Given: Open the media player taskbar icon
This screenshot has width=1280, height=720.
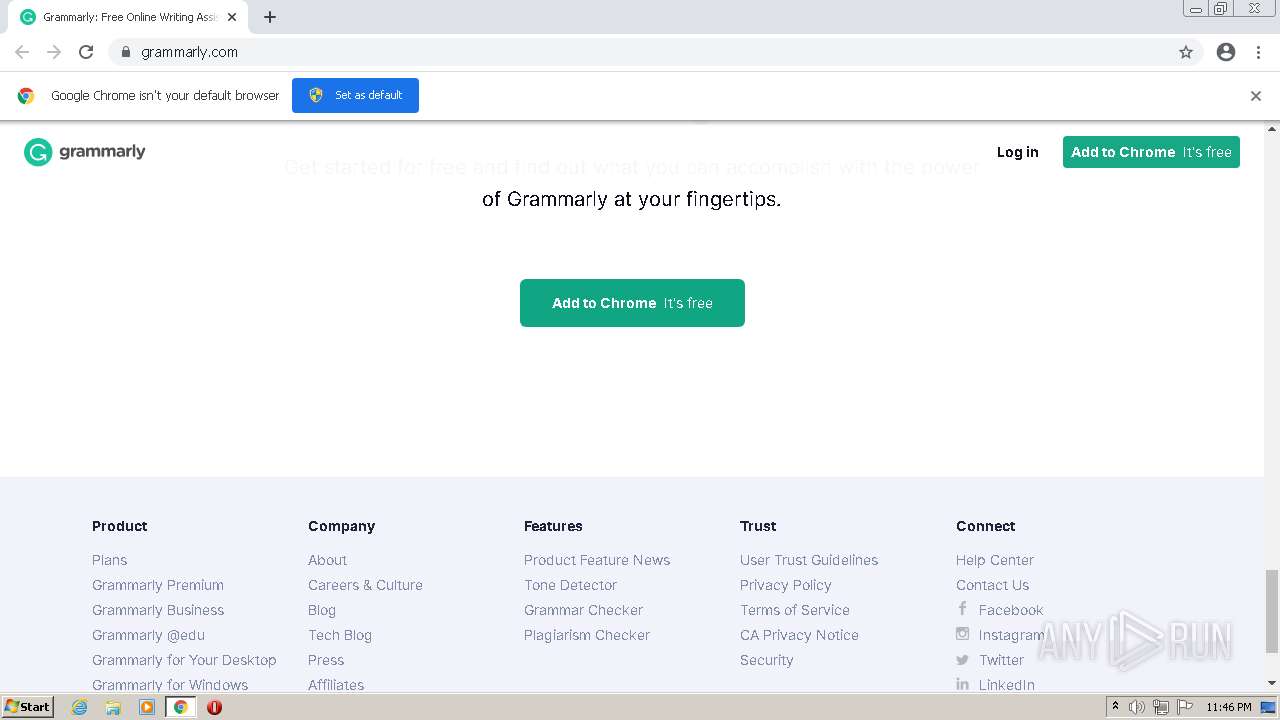Looking at the screenshot, I should point(147,707).
